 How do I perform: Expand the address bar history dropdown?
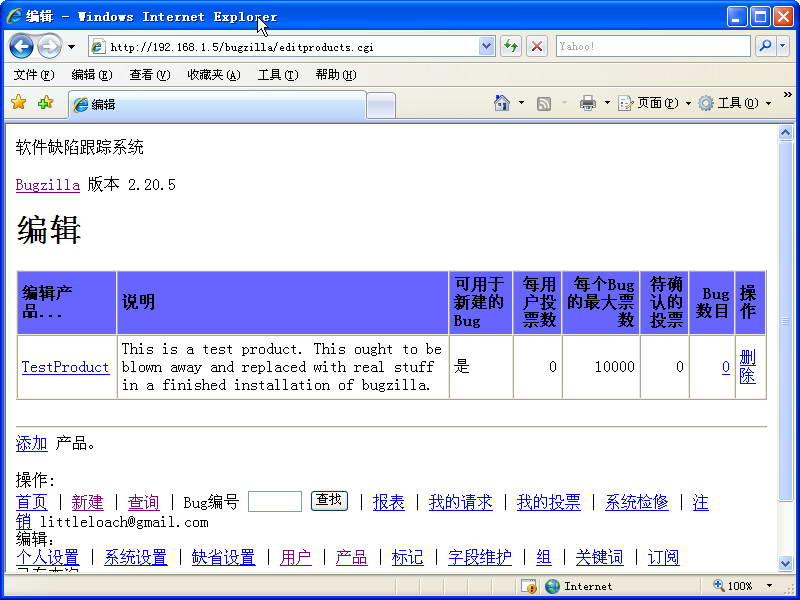pos(487,47)
